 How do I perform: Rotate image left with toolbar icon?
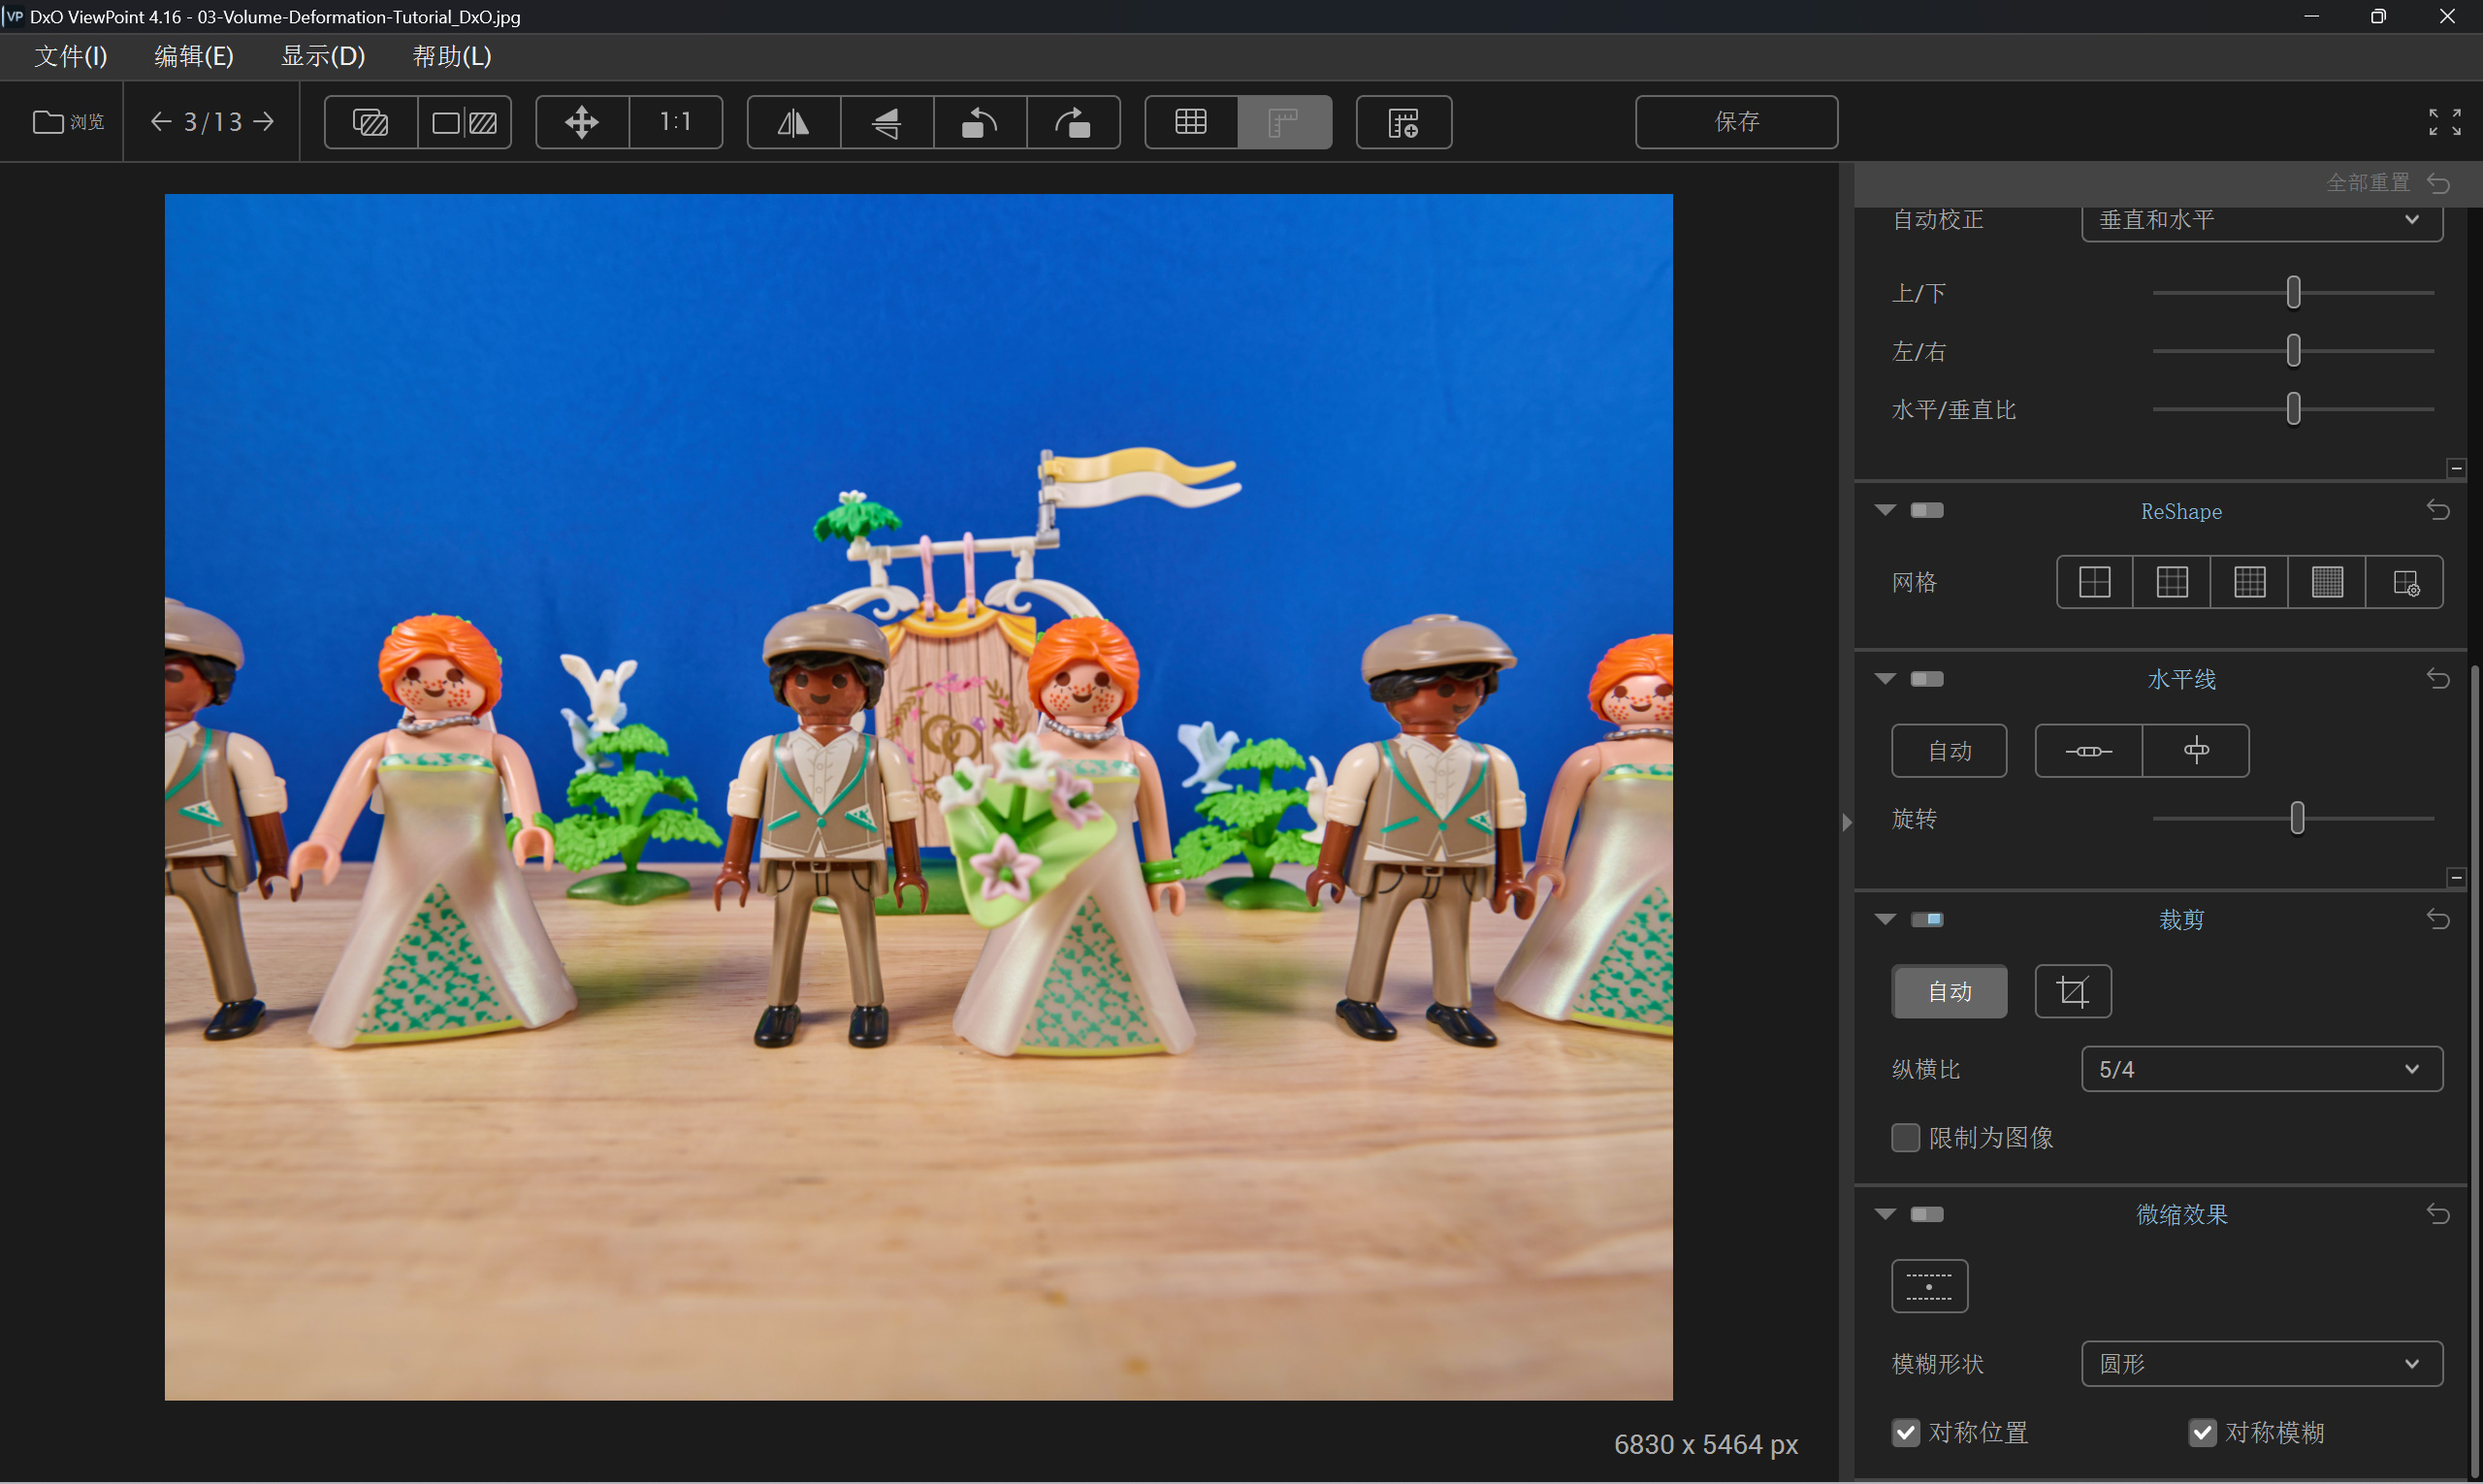979,122
